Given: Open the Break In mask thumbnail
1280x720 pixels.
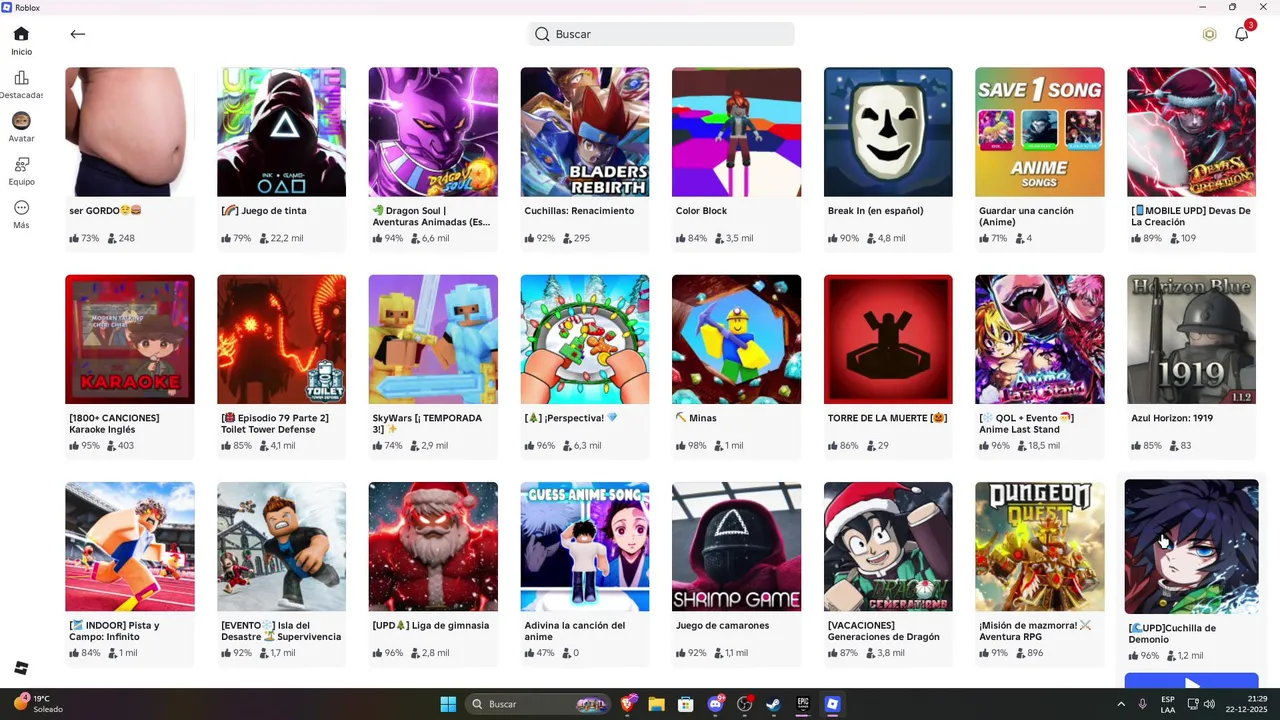Looking at the screenshot, I should click(x=888, y=132).
